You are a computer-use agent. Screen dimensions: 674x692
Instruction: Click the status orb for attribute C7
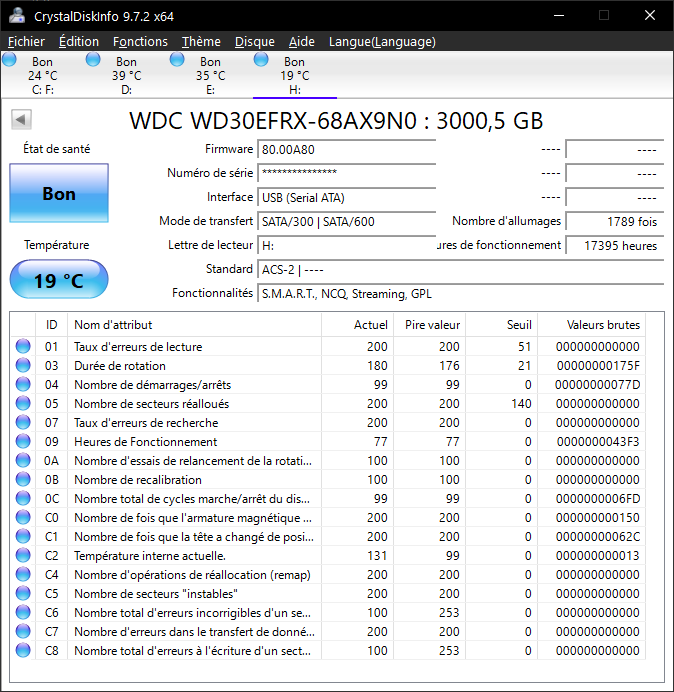coord(23,631)
